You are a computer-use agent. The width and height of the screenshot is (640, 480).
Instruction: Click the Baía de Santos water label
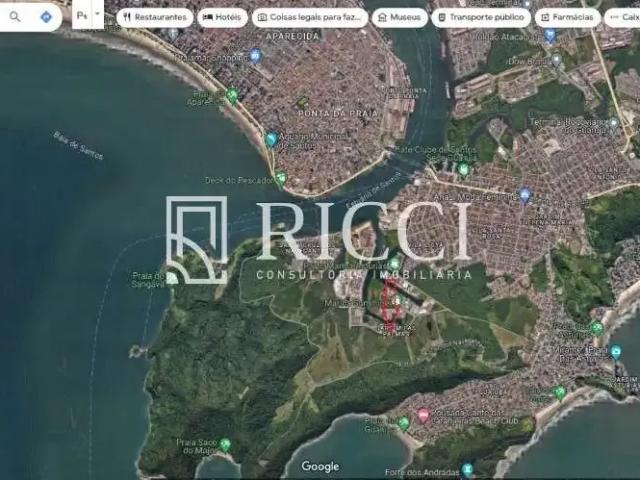[78, 145]
